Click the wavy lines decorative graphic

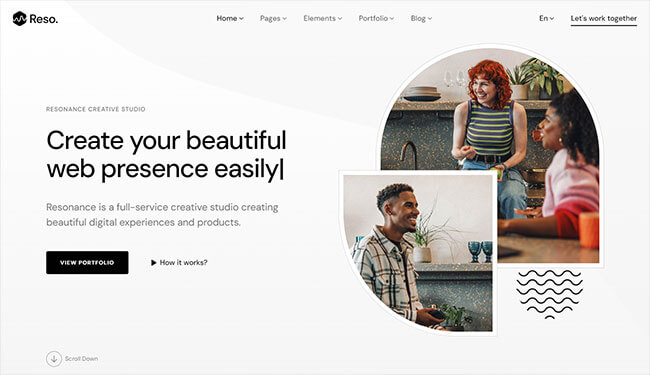click(x=549, y=294)
